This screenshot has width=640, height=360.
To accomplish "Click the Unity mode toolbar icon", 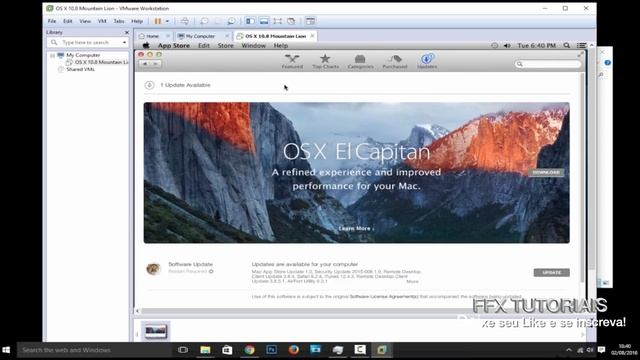I will (291, 21).
